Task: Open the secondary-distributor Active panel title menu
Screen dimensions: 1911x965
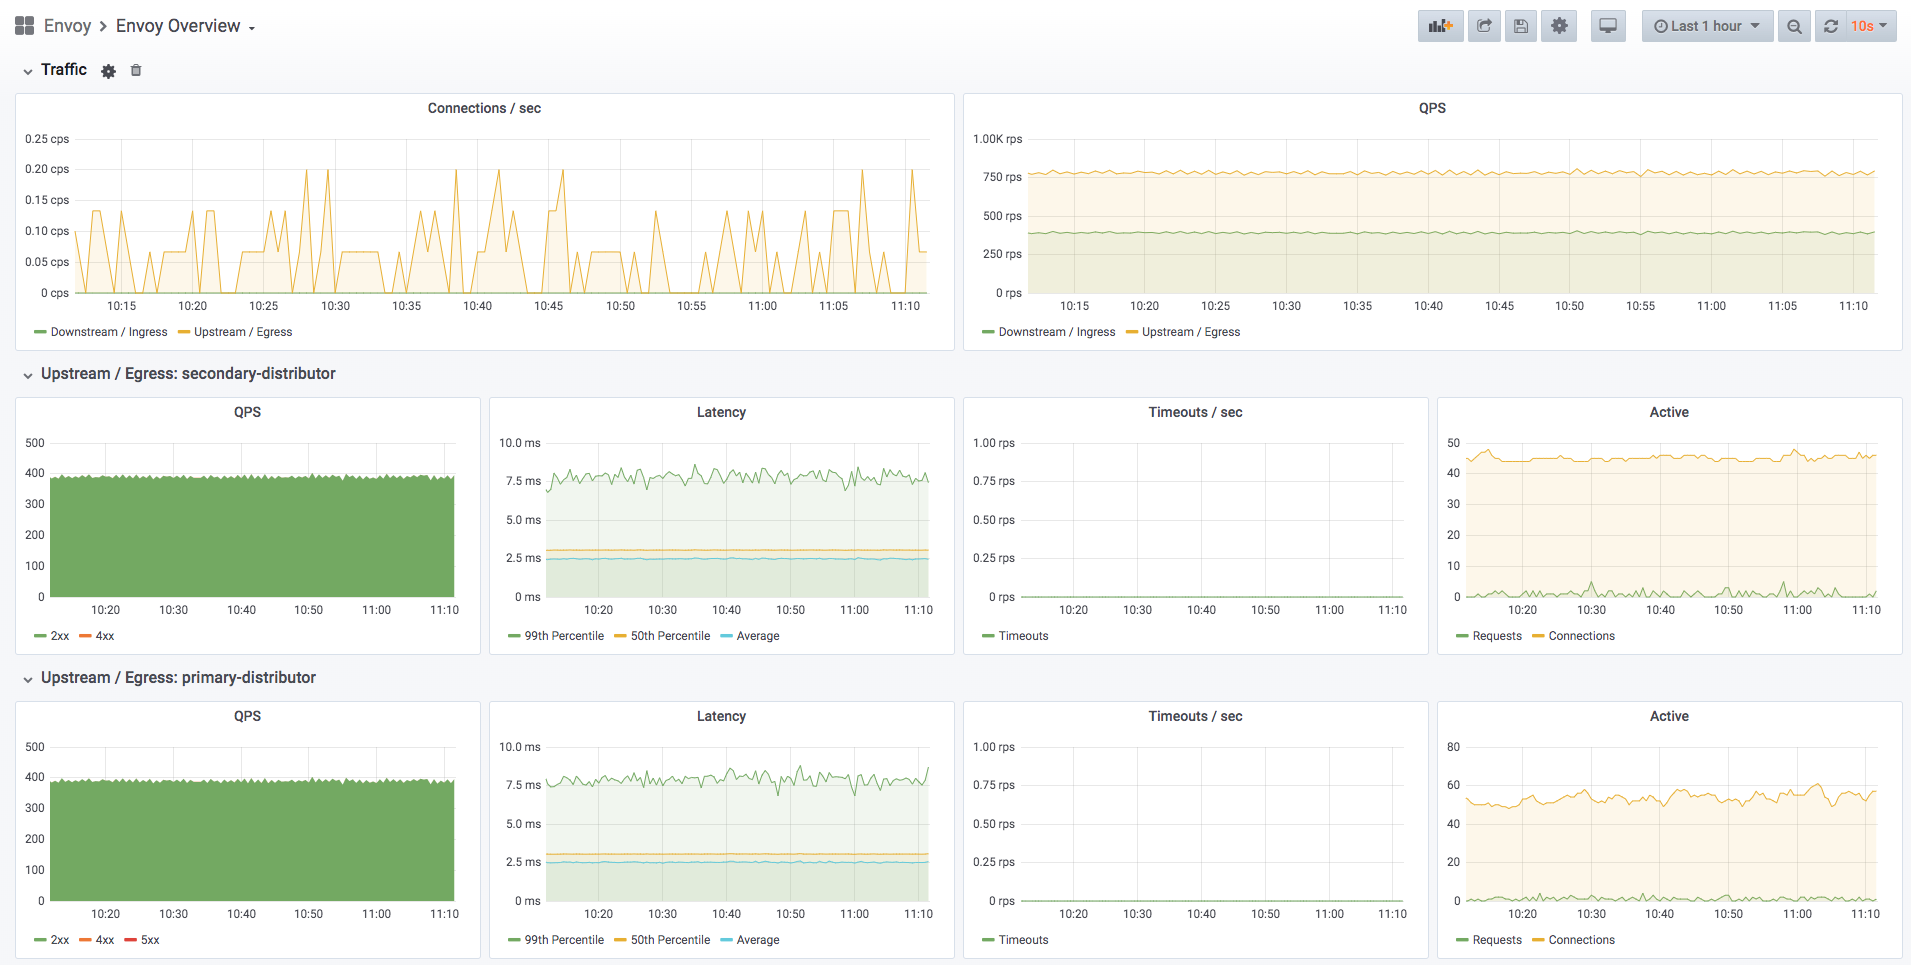Action: (1669, 412)
